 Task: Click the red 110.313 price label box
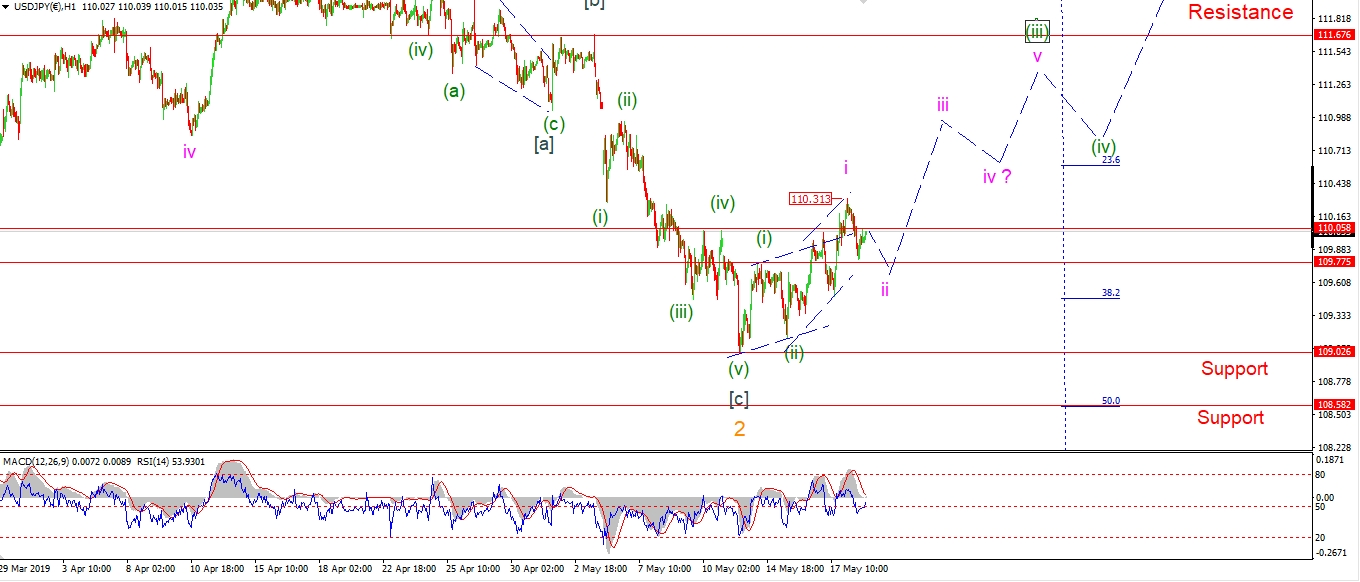810,199
